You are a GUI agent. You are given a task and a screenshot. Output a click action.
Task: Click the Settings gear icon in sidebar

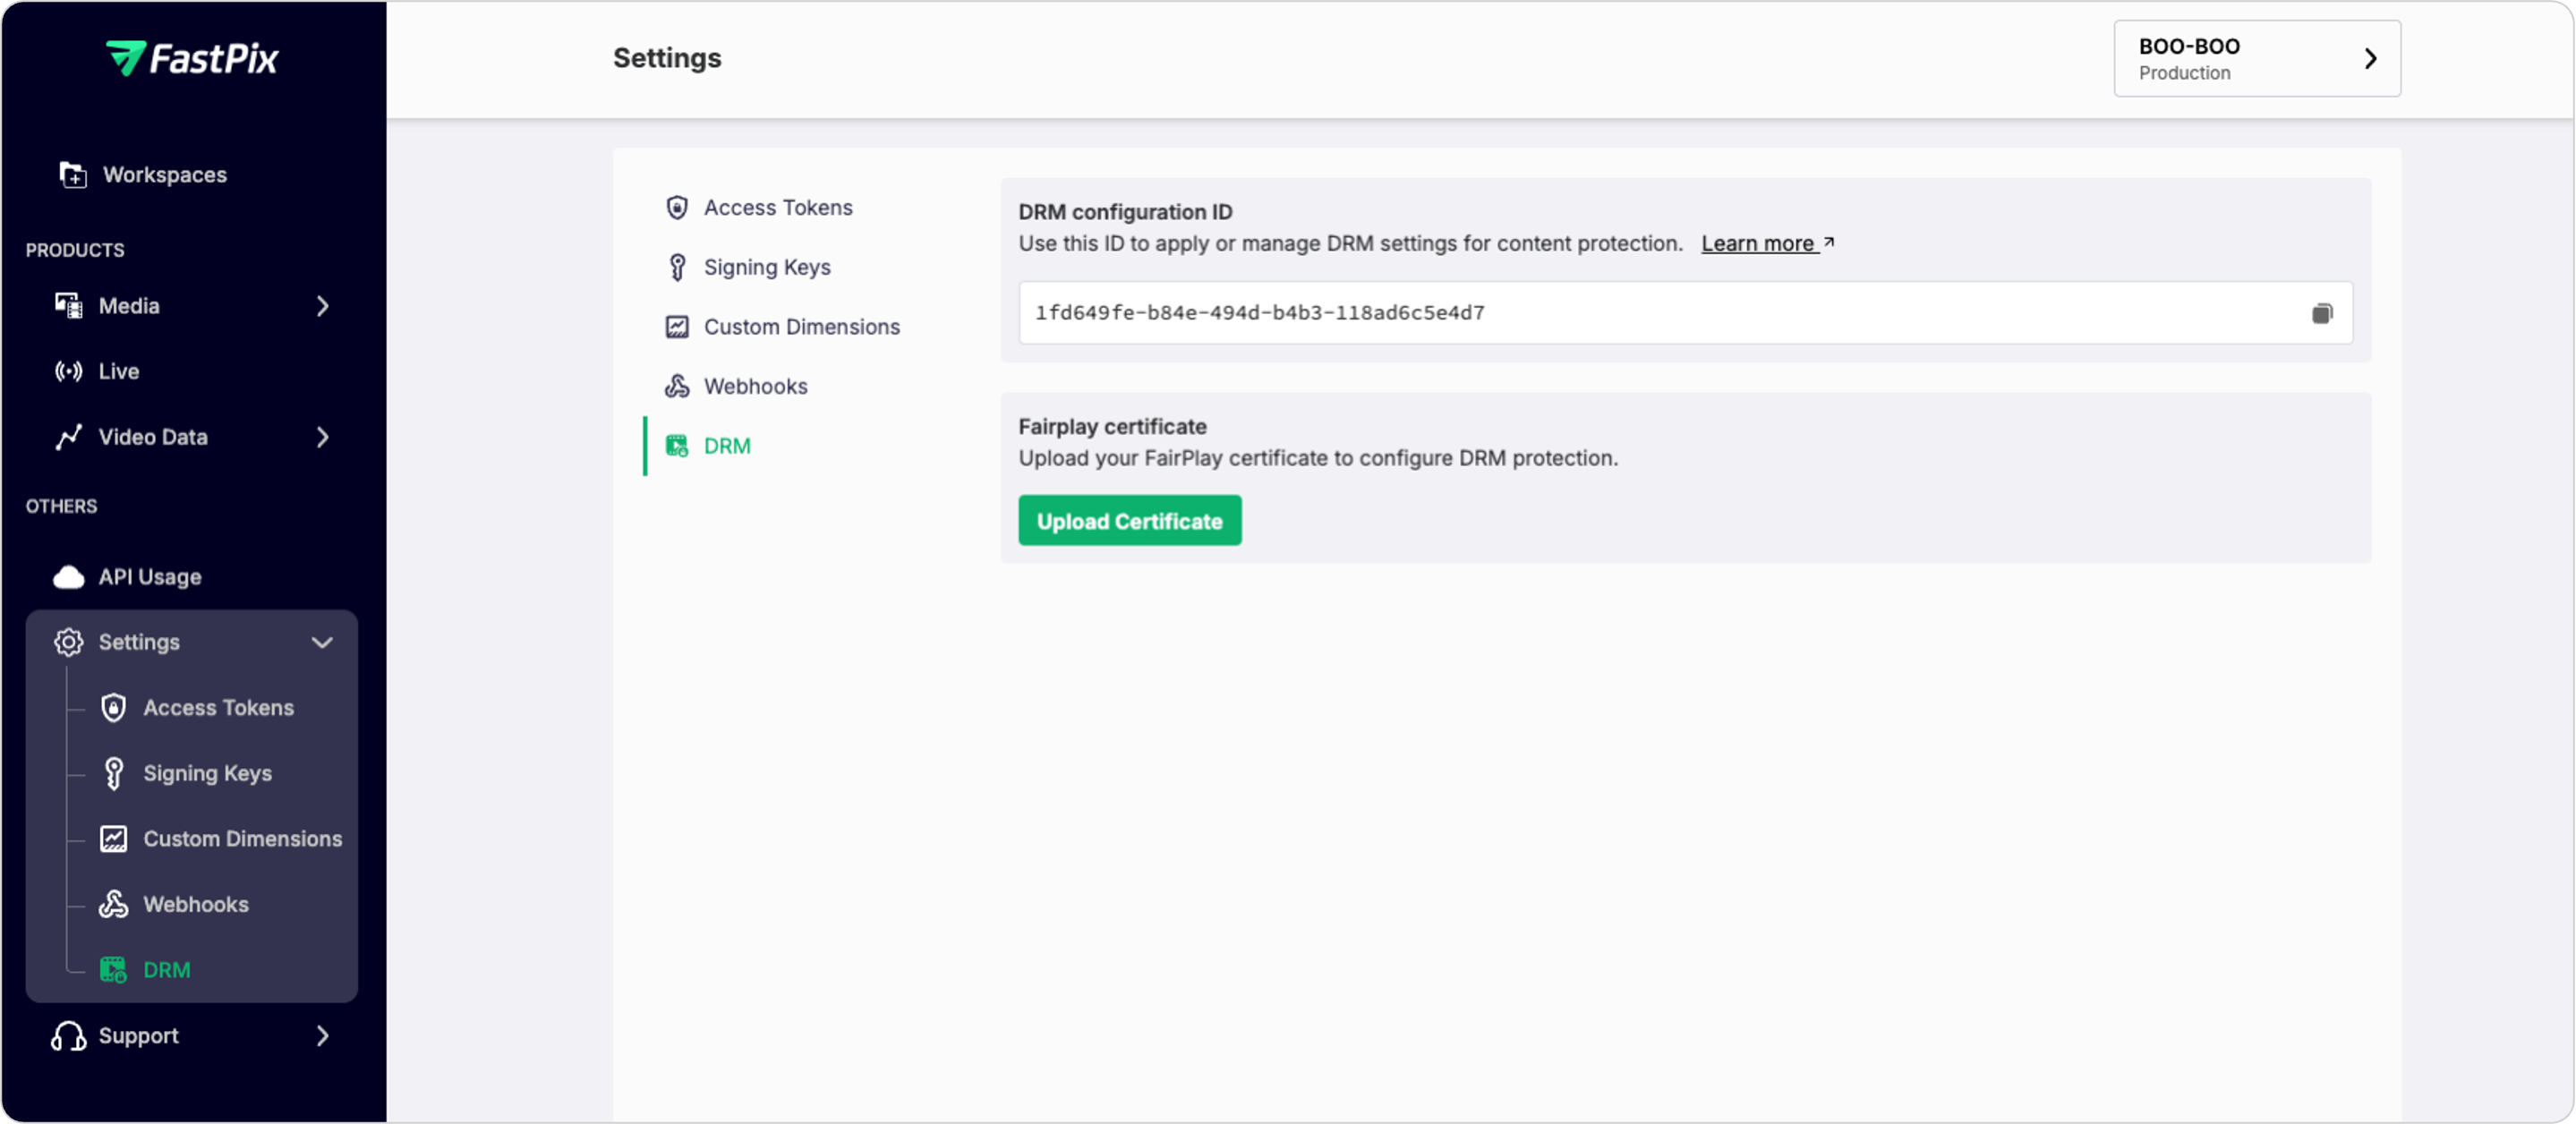click(x=68, y=642)
